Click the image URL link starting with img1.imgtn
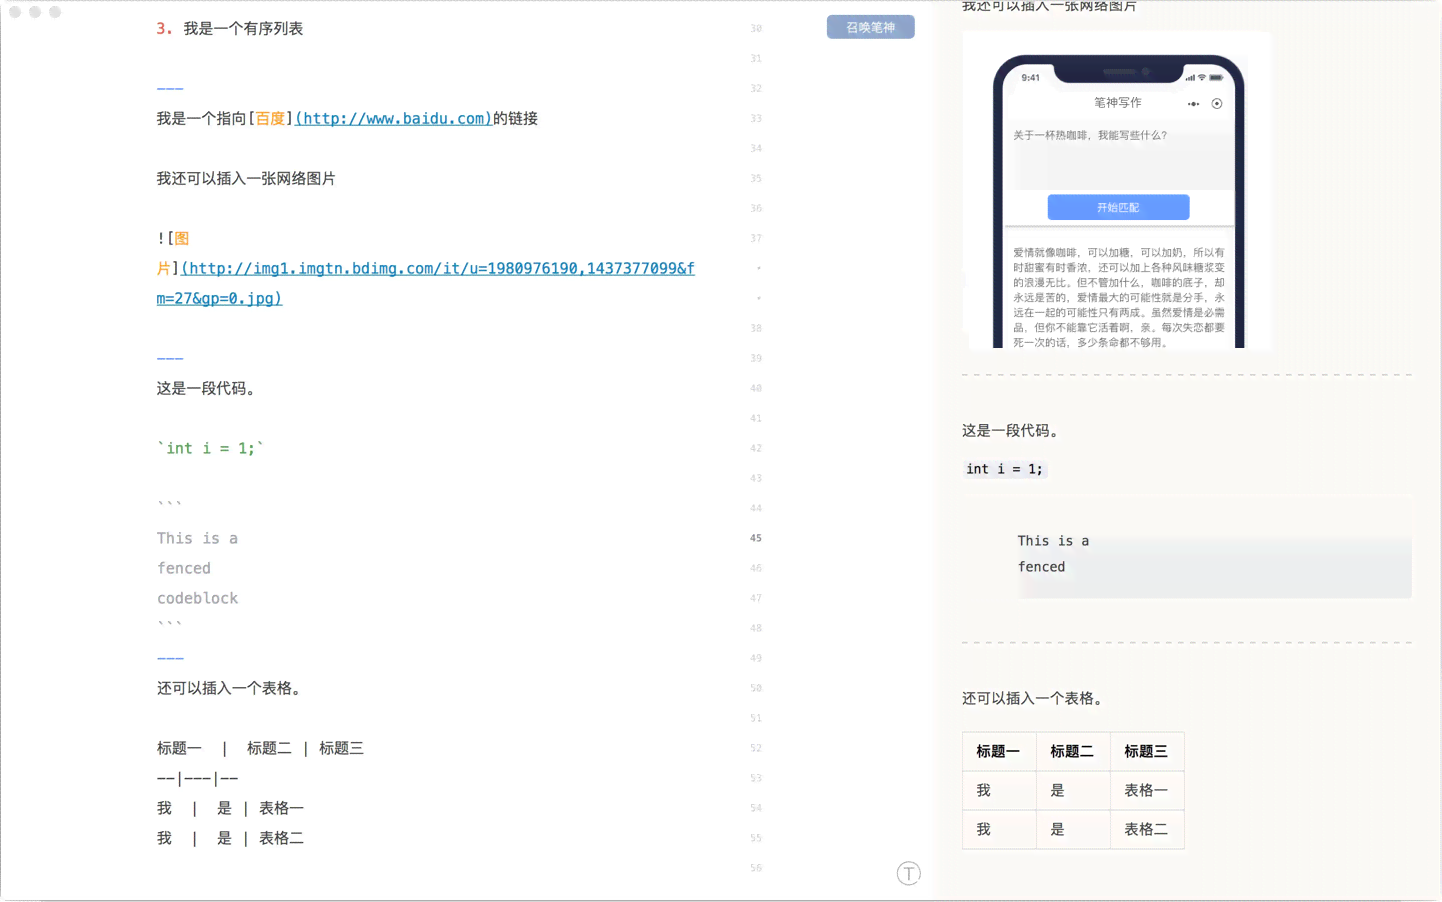 click(x=425, y=283)
